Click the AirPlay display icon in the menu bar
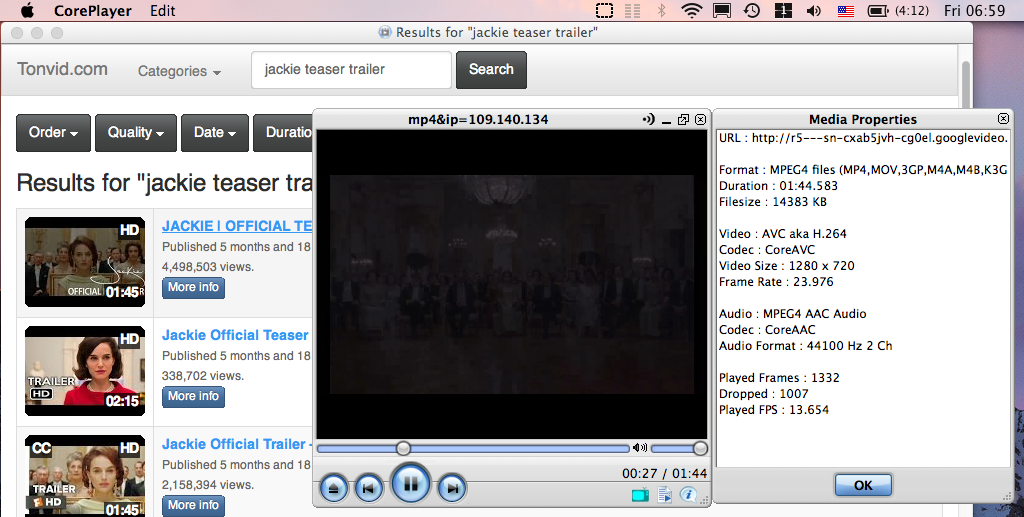Screen dimensions: 1024x517 [x=722, y=10]
